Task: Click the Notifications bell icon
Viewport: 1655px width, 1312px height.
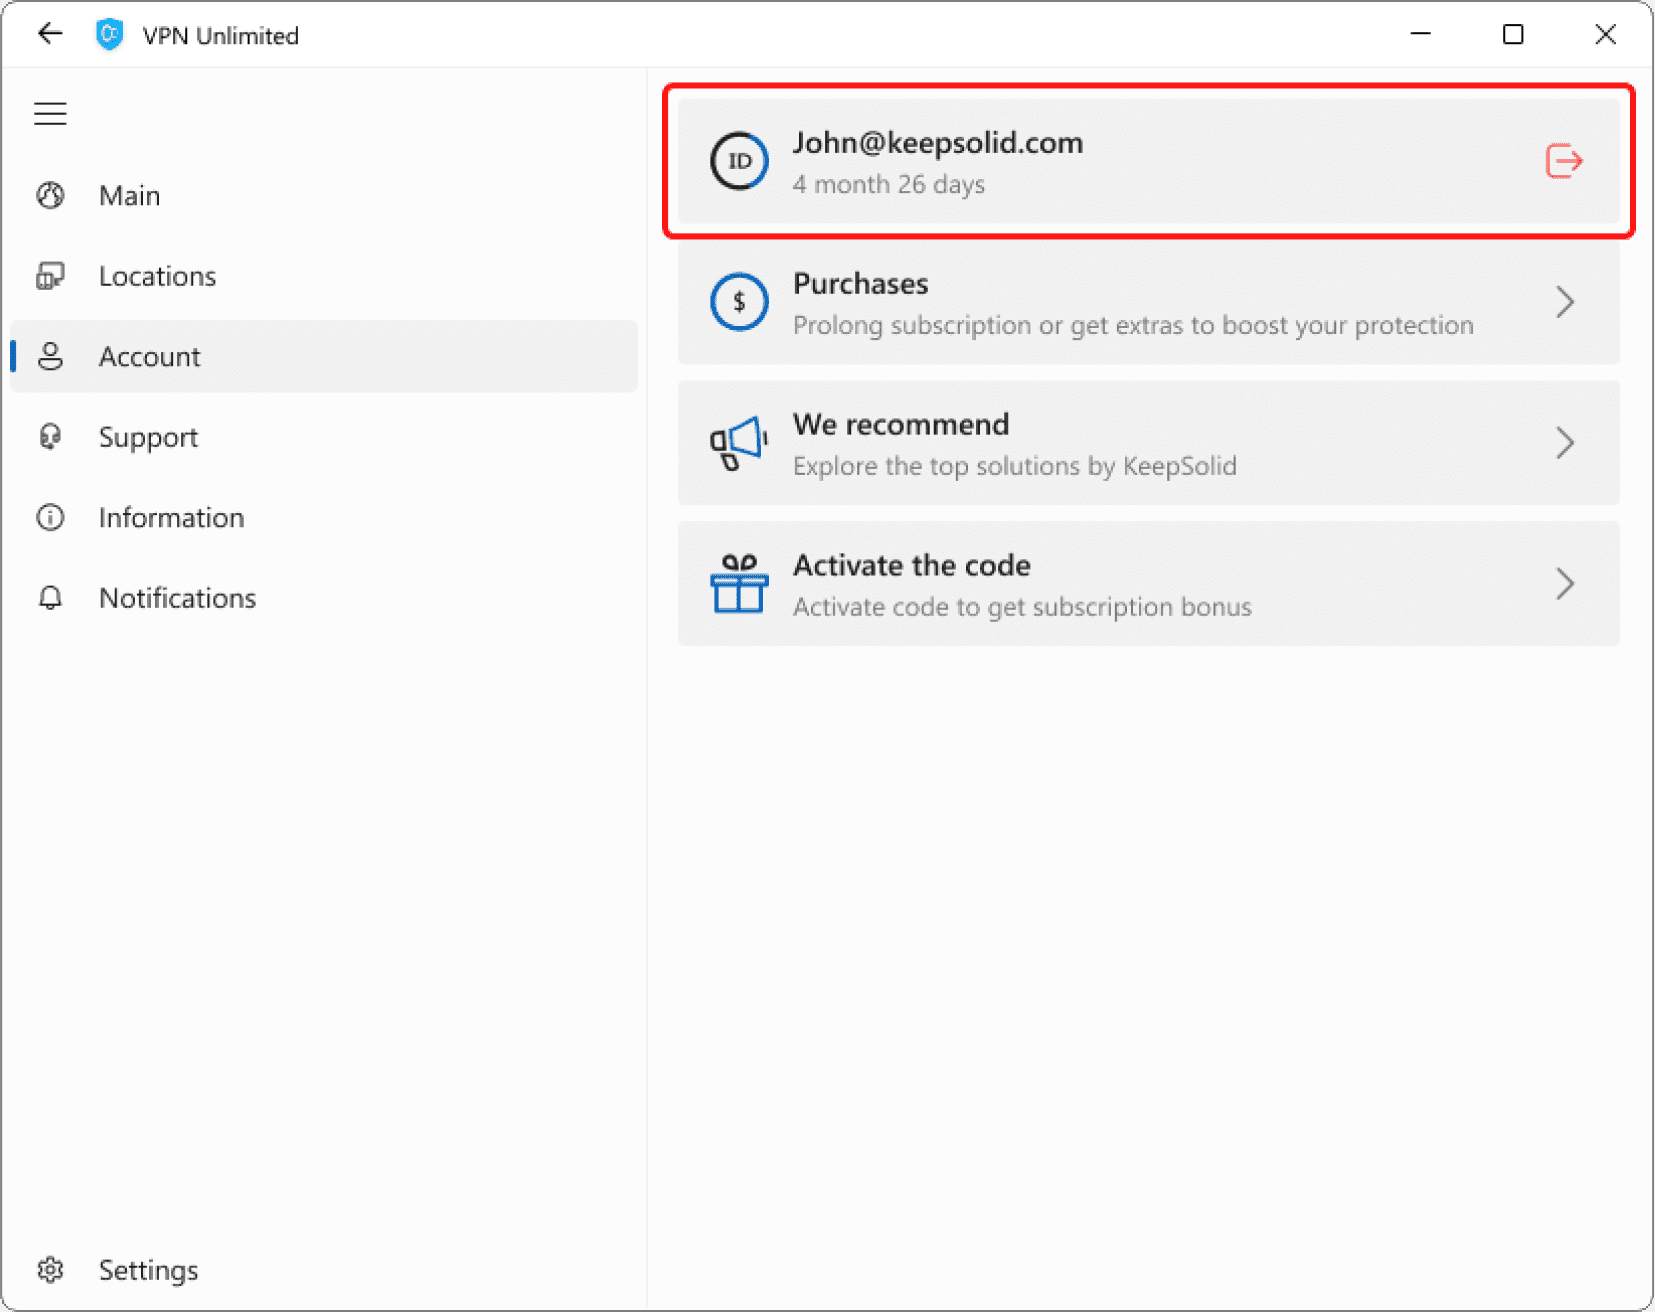Action: point(50,598)
